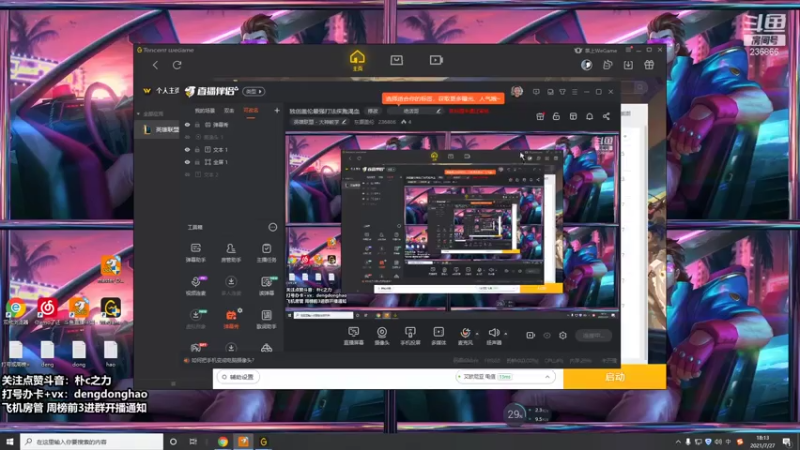
Task: Open the 读弹幕 tool with NEW badge
Action: 266,286
